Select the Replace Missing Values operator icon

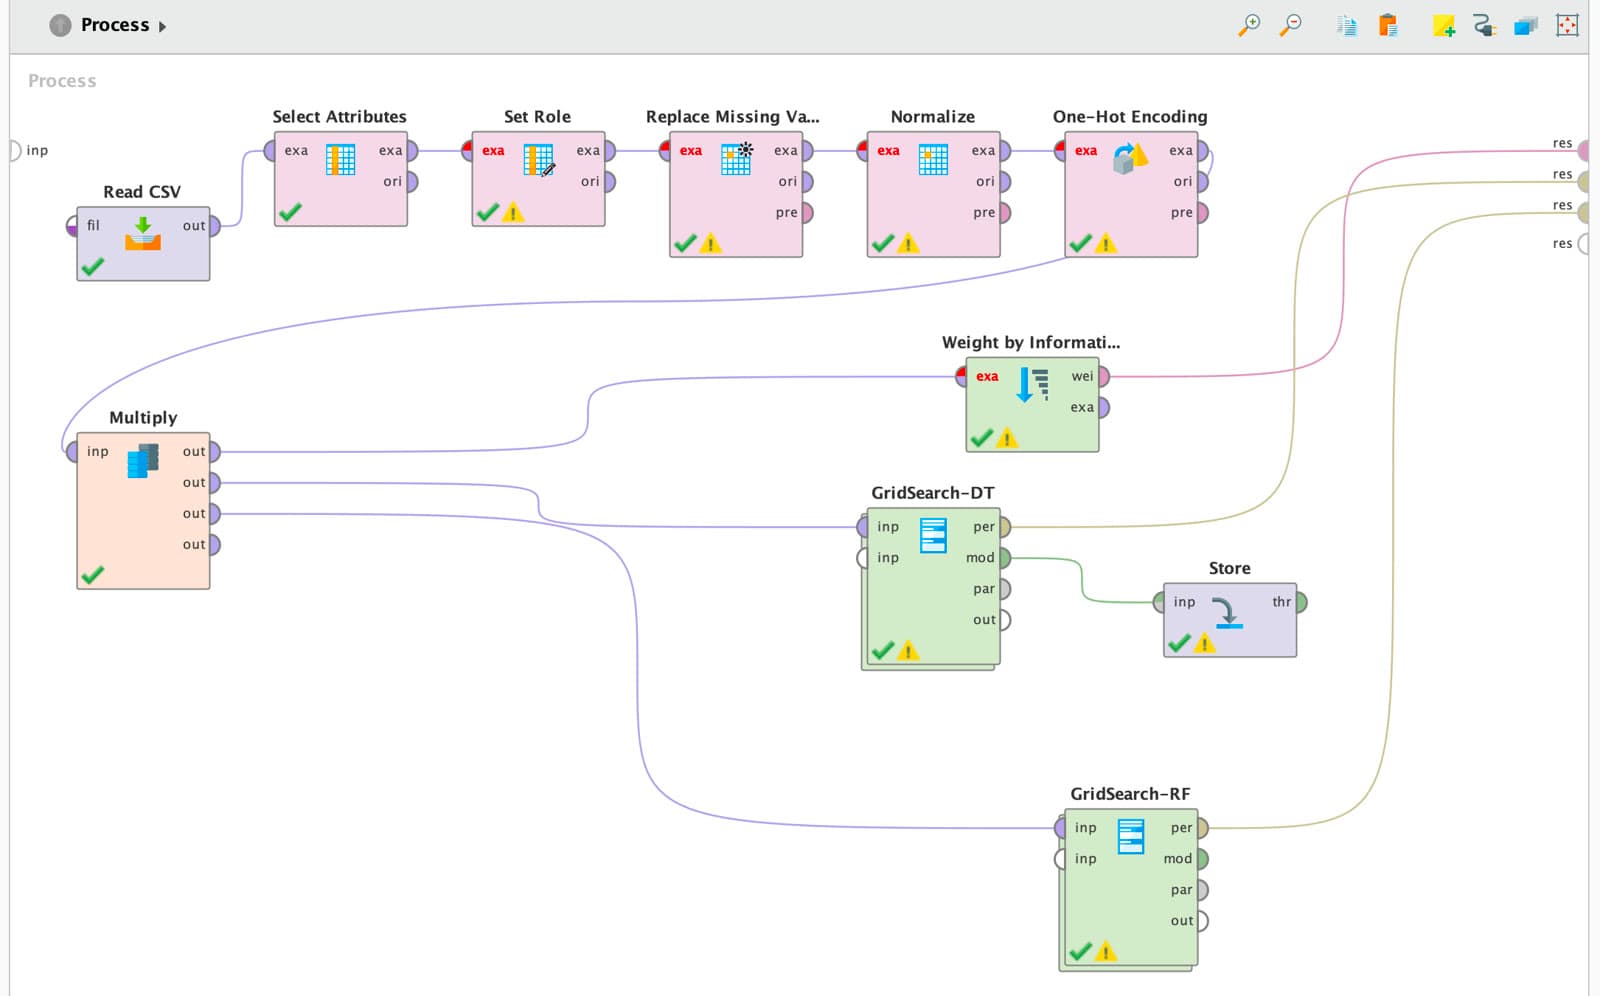[736, 159]
